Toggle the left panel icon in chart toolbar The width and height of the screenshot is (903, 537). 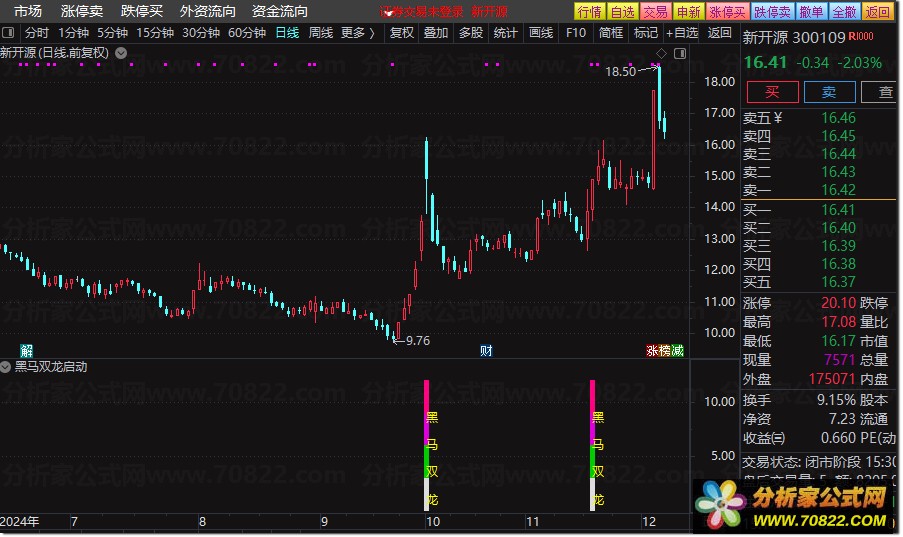pos(8,33)
